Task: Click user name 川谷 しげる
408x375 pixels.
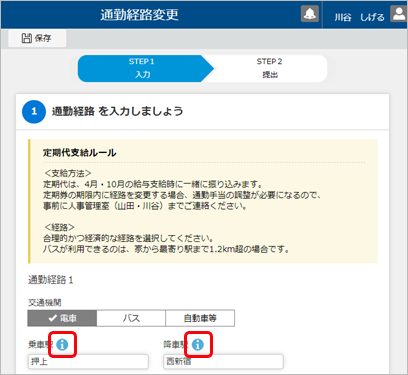Action: tap(359, 17)
